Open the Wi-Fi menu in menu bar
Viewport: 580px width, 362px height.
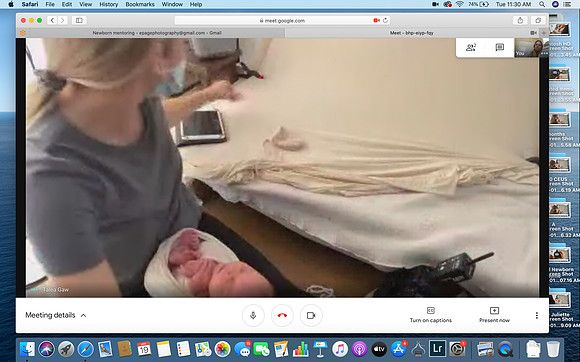coord(460,4)
